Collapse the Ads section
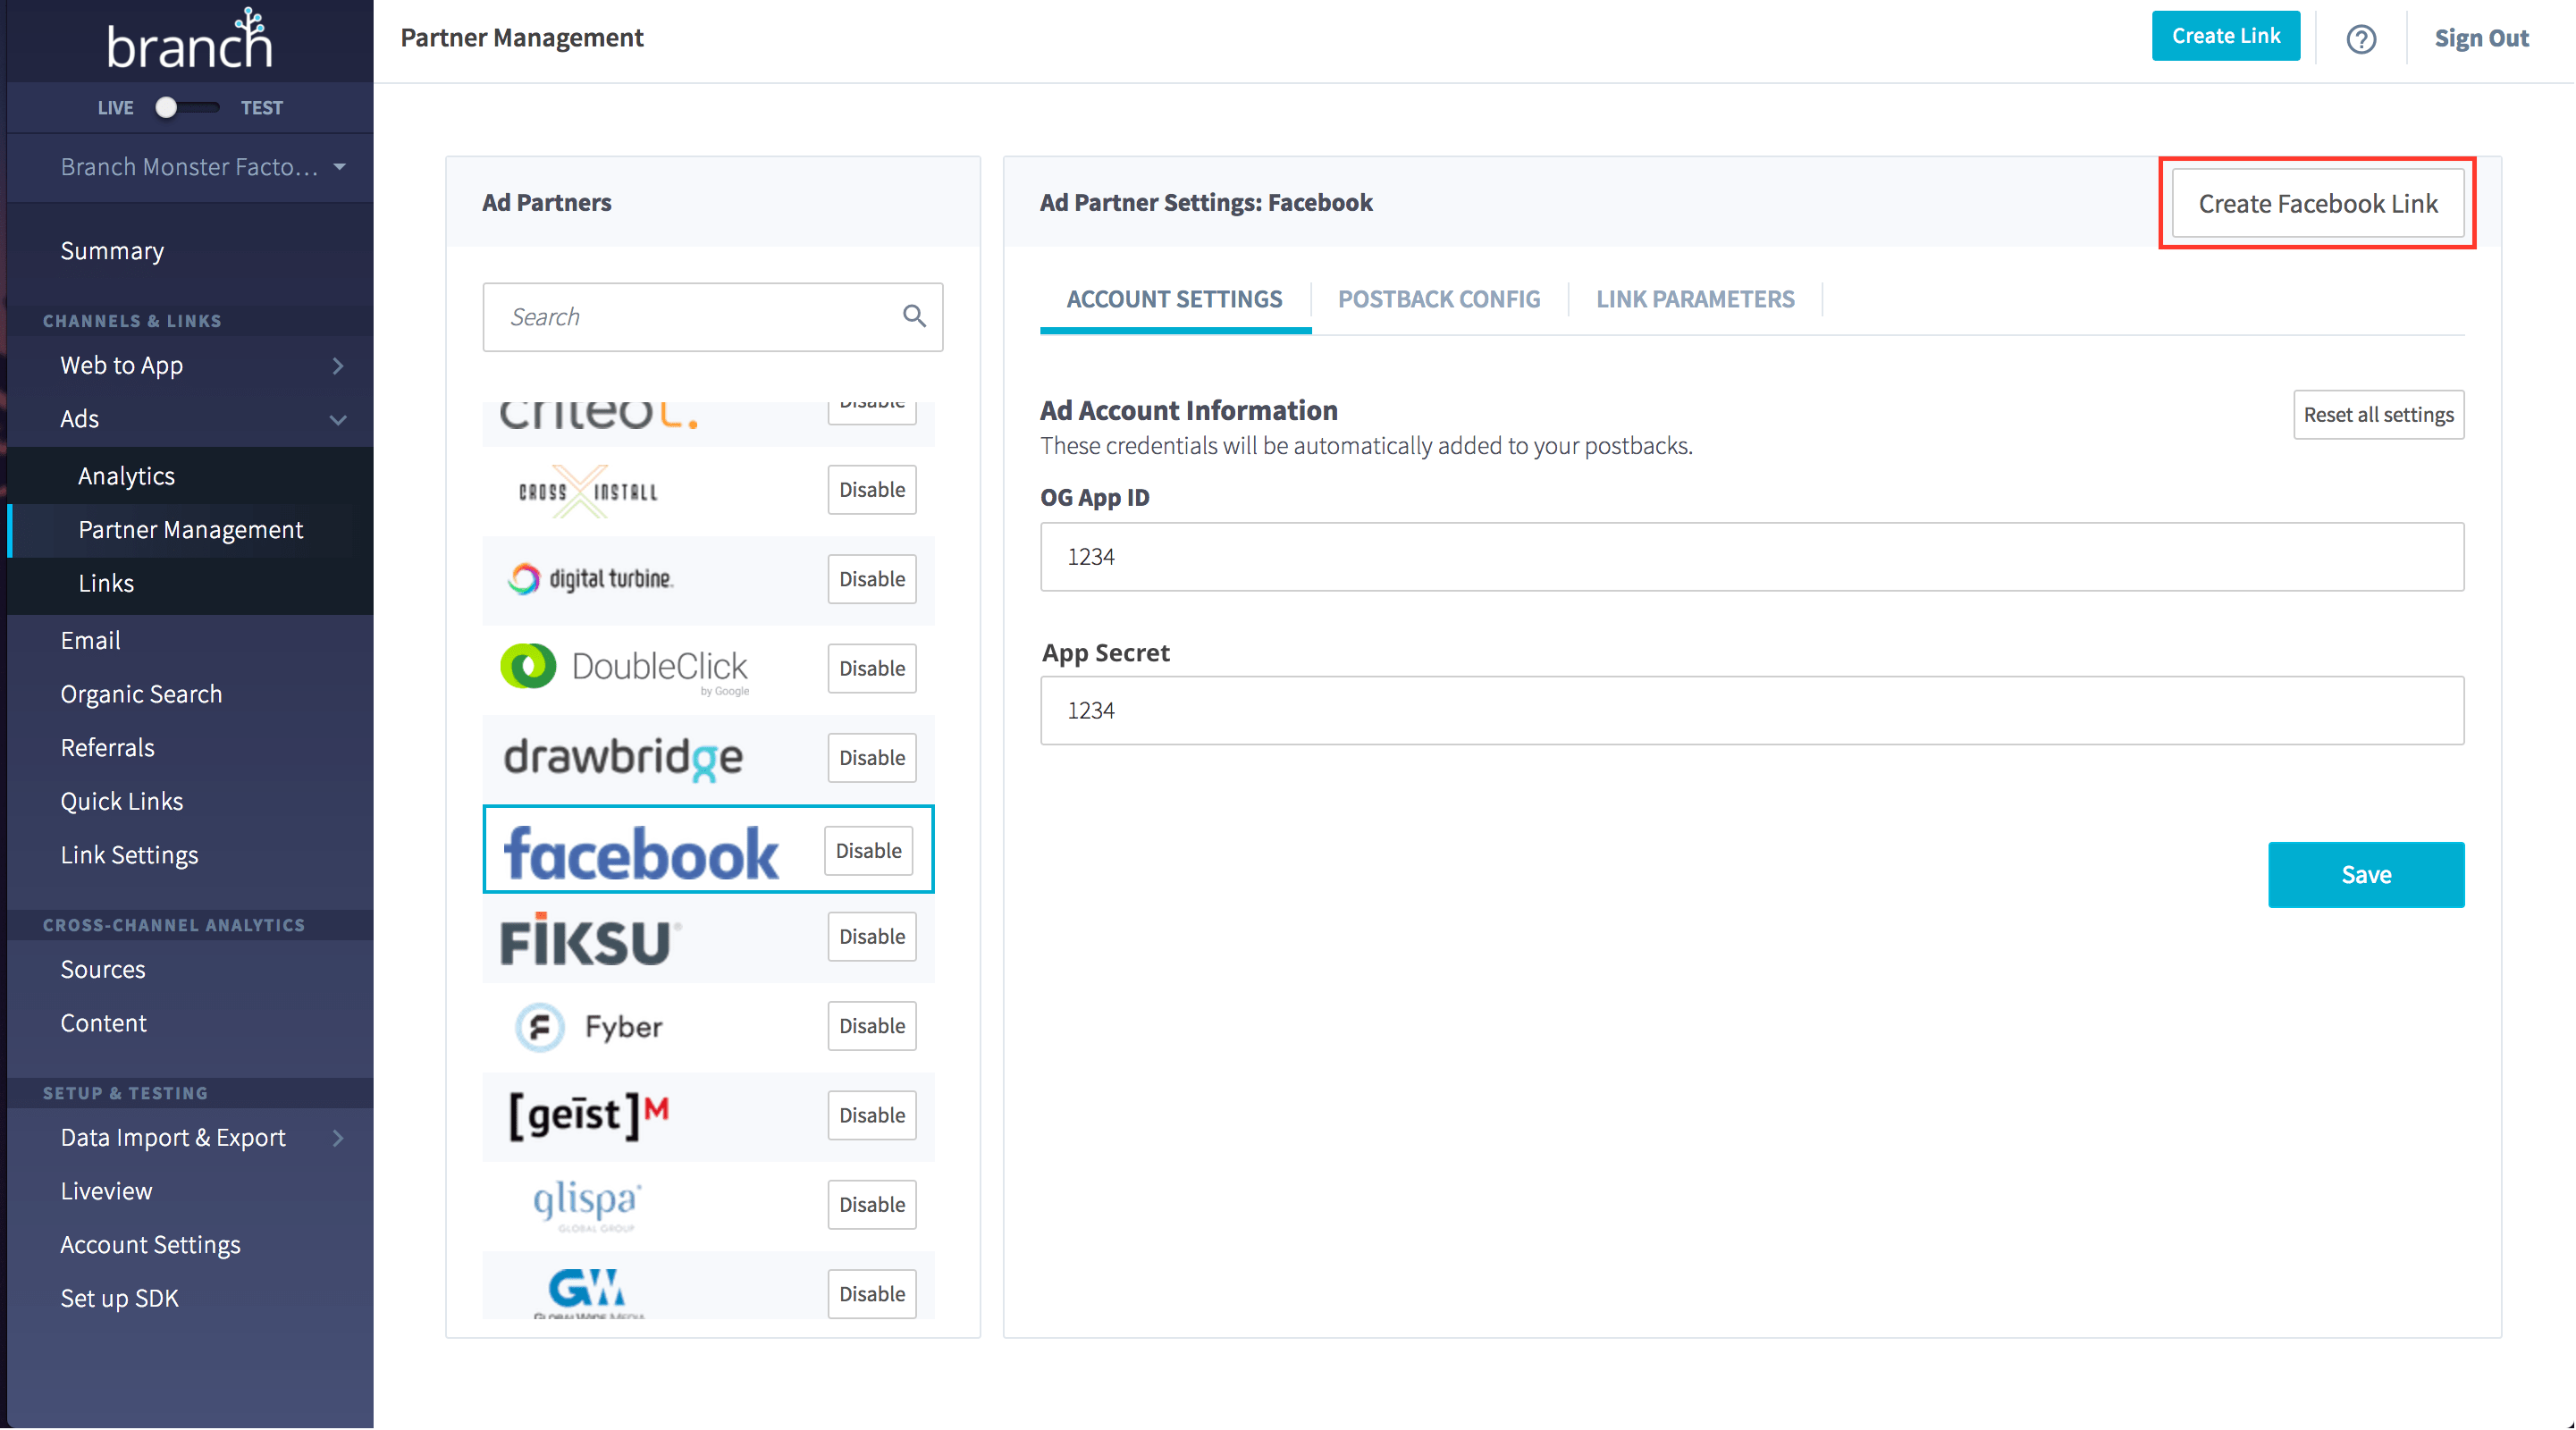Image resolution: width=2576 pixels, height=1430 pixels. tap(338, 420)
